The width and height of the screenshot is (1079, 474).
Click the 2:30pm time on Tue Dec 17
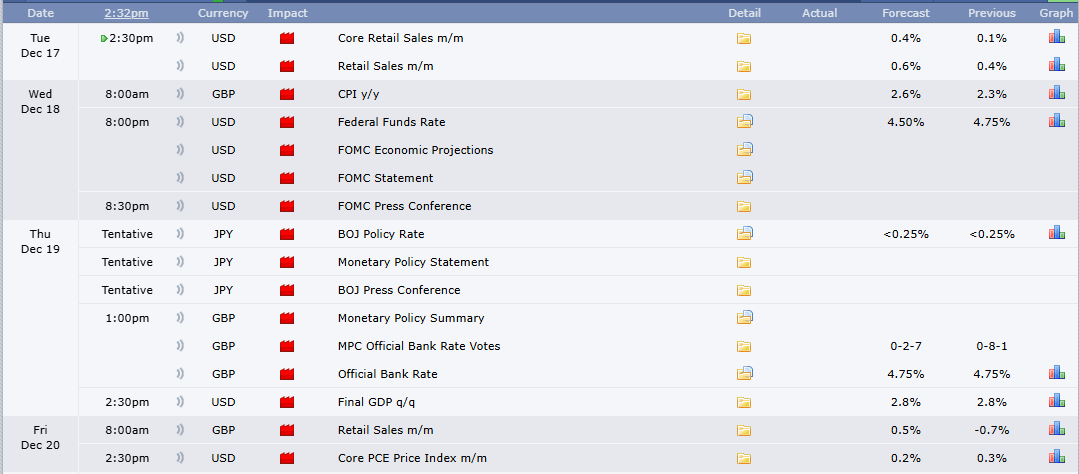tap(131, 39)
